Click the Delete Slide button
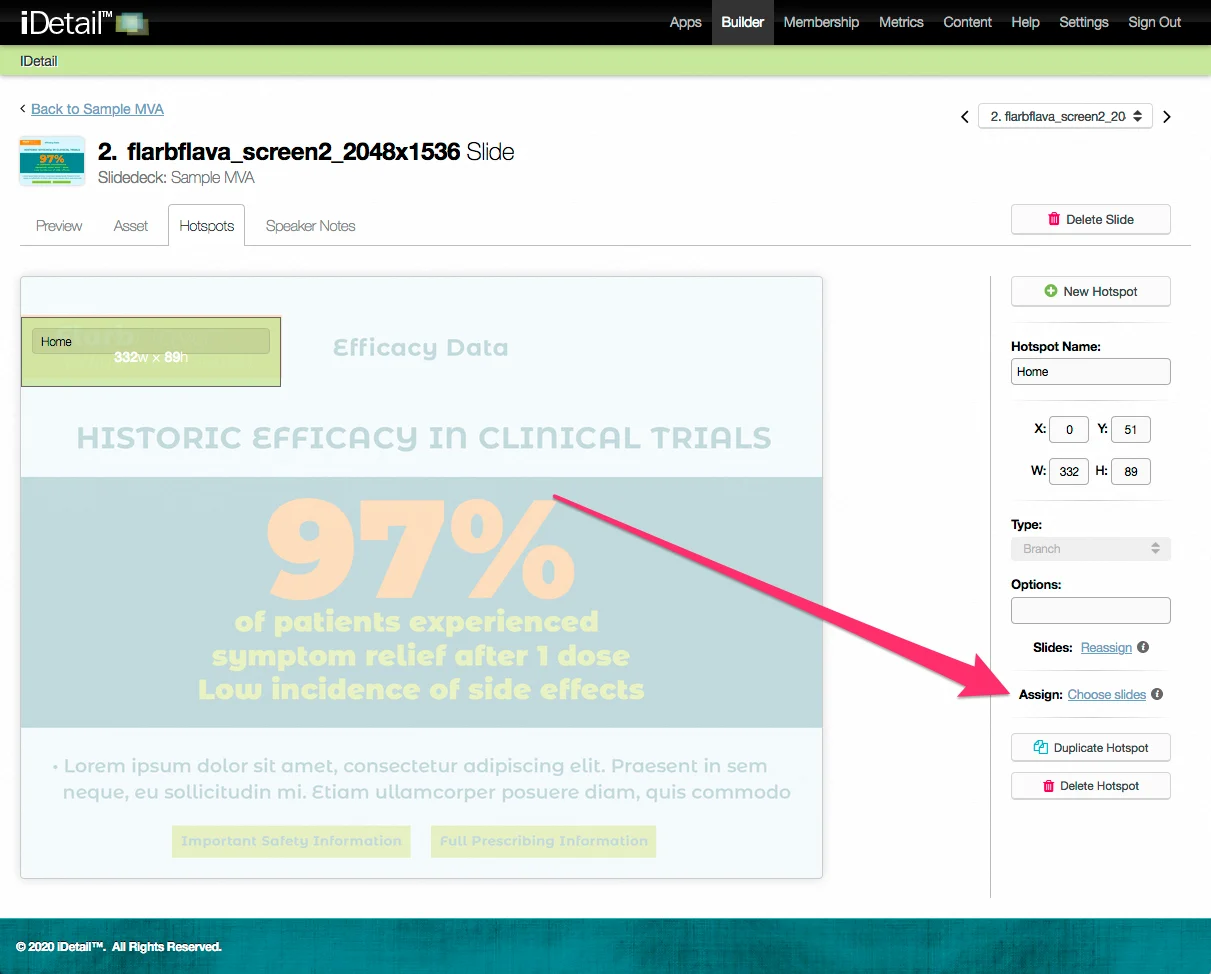The height and width of the screenshot is (974, 1211). coord(1091,219)
